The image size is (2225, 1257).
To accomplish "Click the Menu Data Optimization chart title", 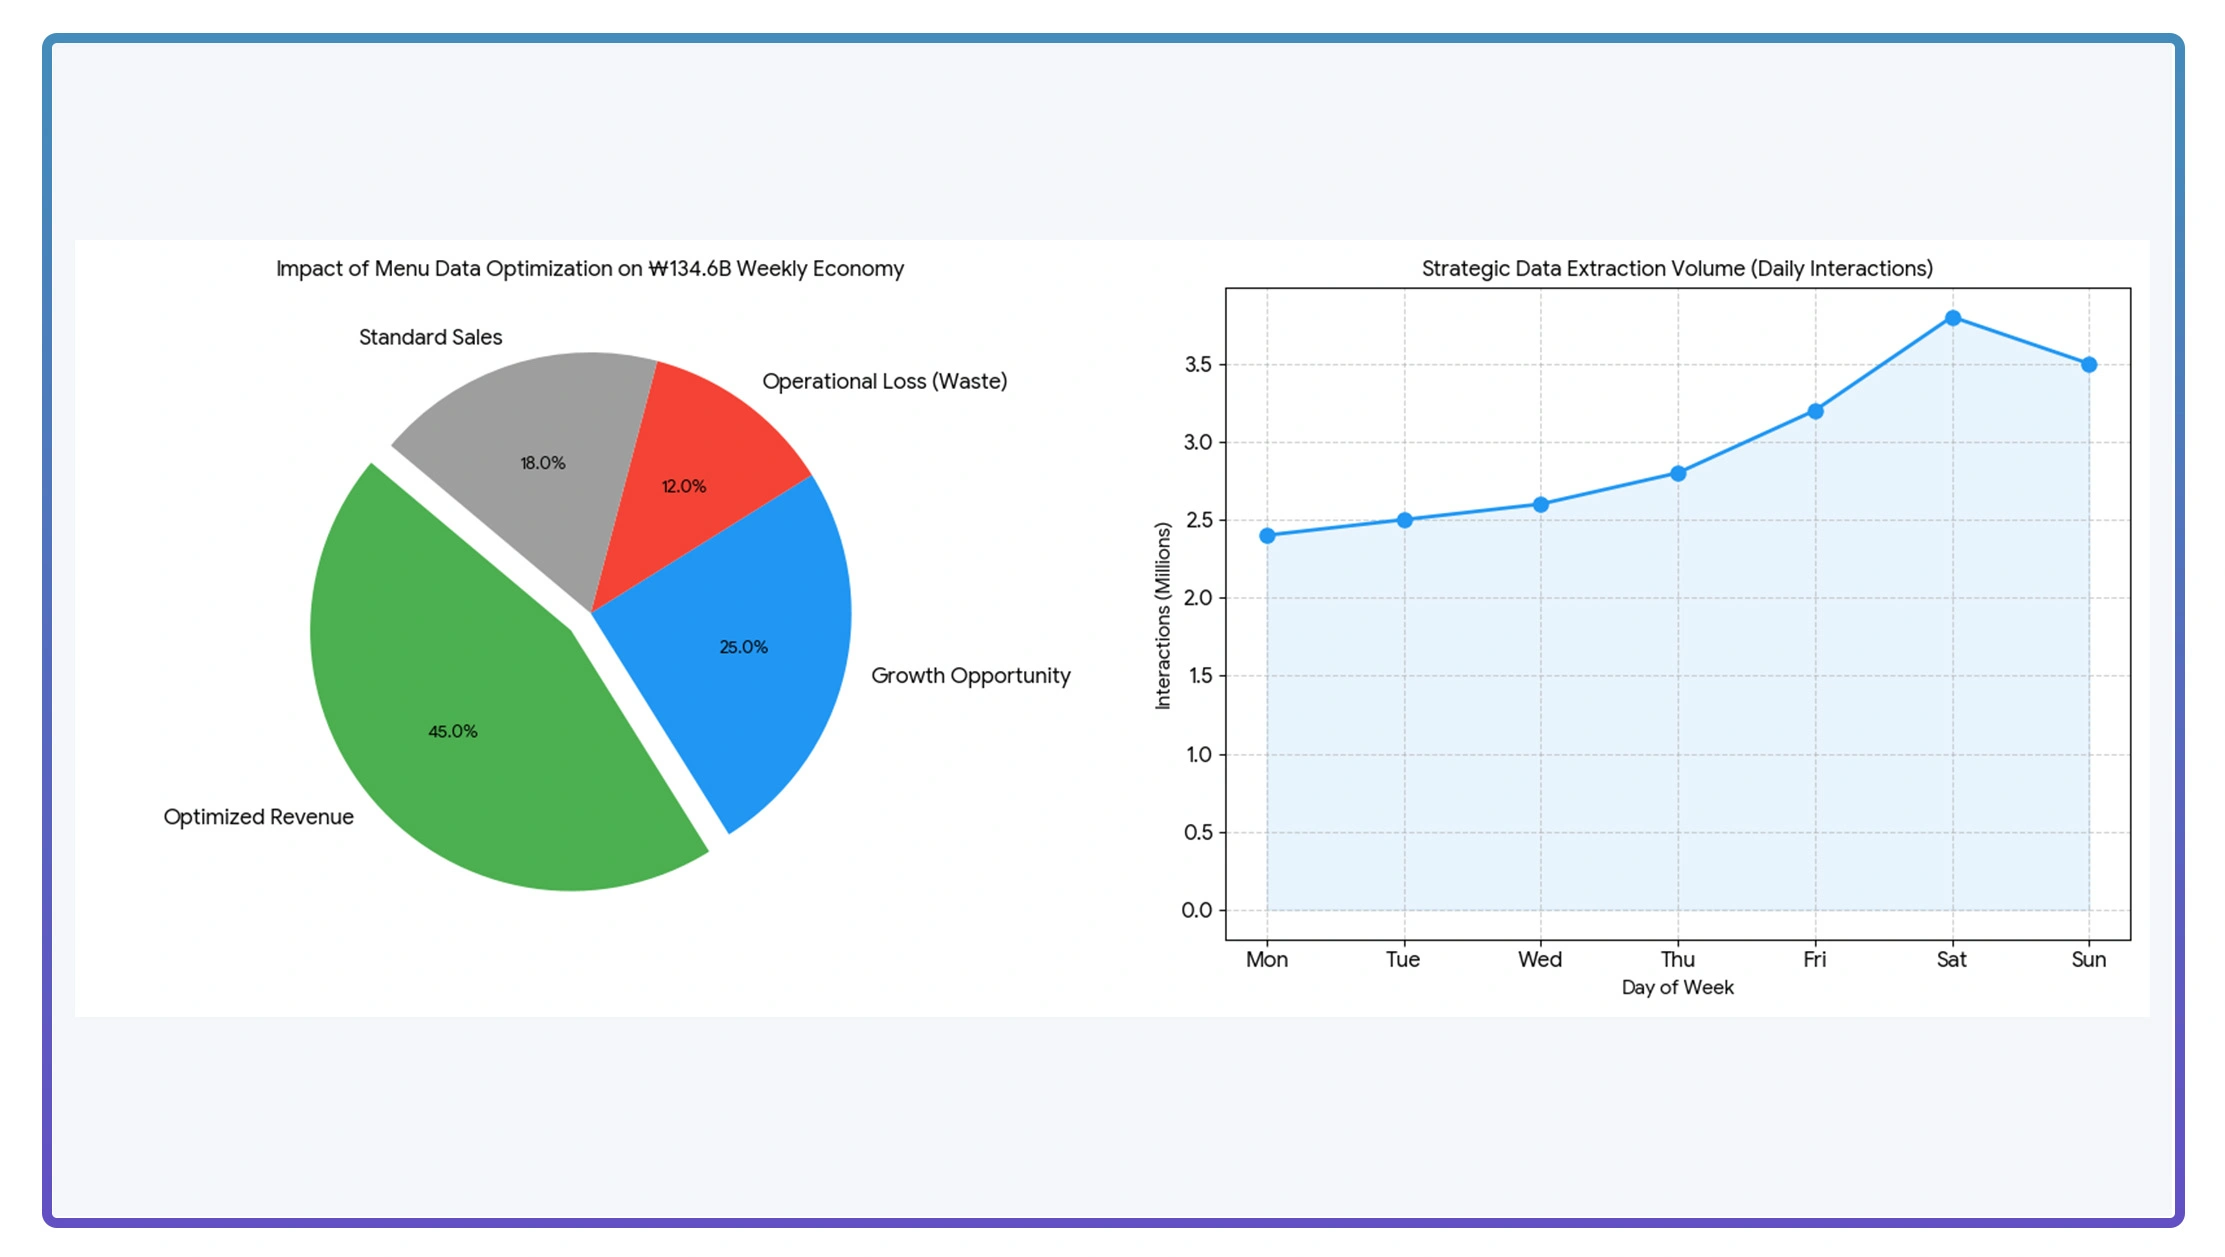I will (589, 269).
